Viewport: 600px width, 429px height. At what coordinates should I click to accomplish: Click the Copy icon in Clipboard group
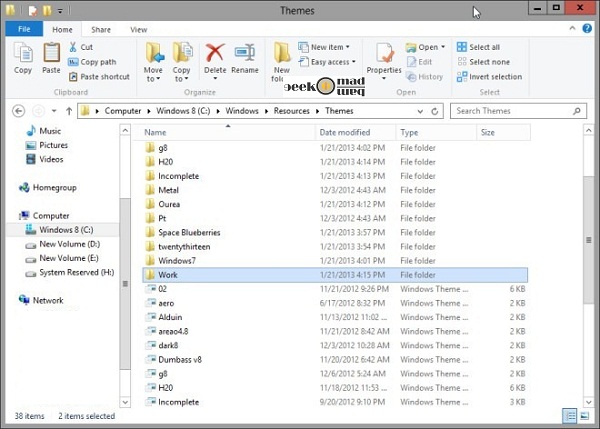pyautogui.click(x=23, y=53)
